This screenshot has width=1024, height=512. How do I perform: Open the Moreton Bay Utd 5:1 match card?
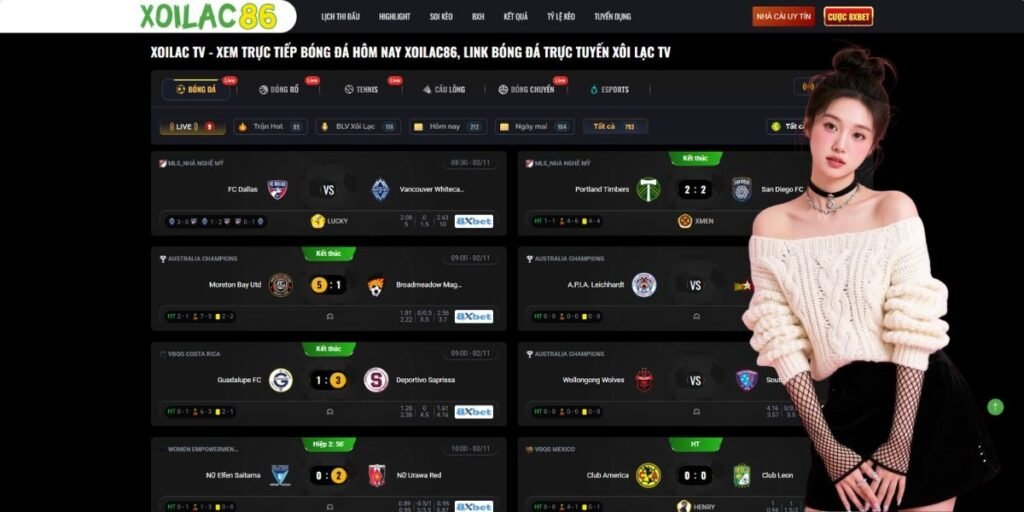click(x=328, y=288)
